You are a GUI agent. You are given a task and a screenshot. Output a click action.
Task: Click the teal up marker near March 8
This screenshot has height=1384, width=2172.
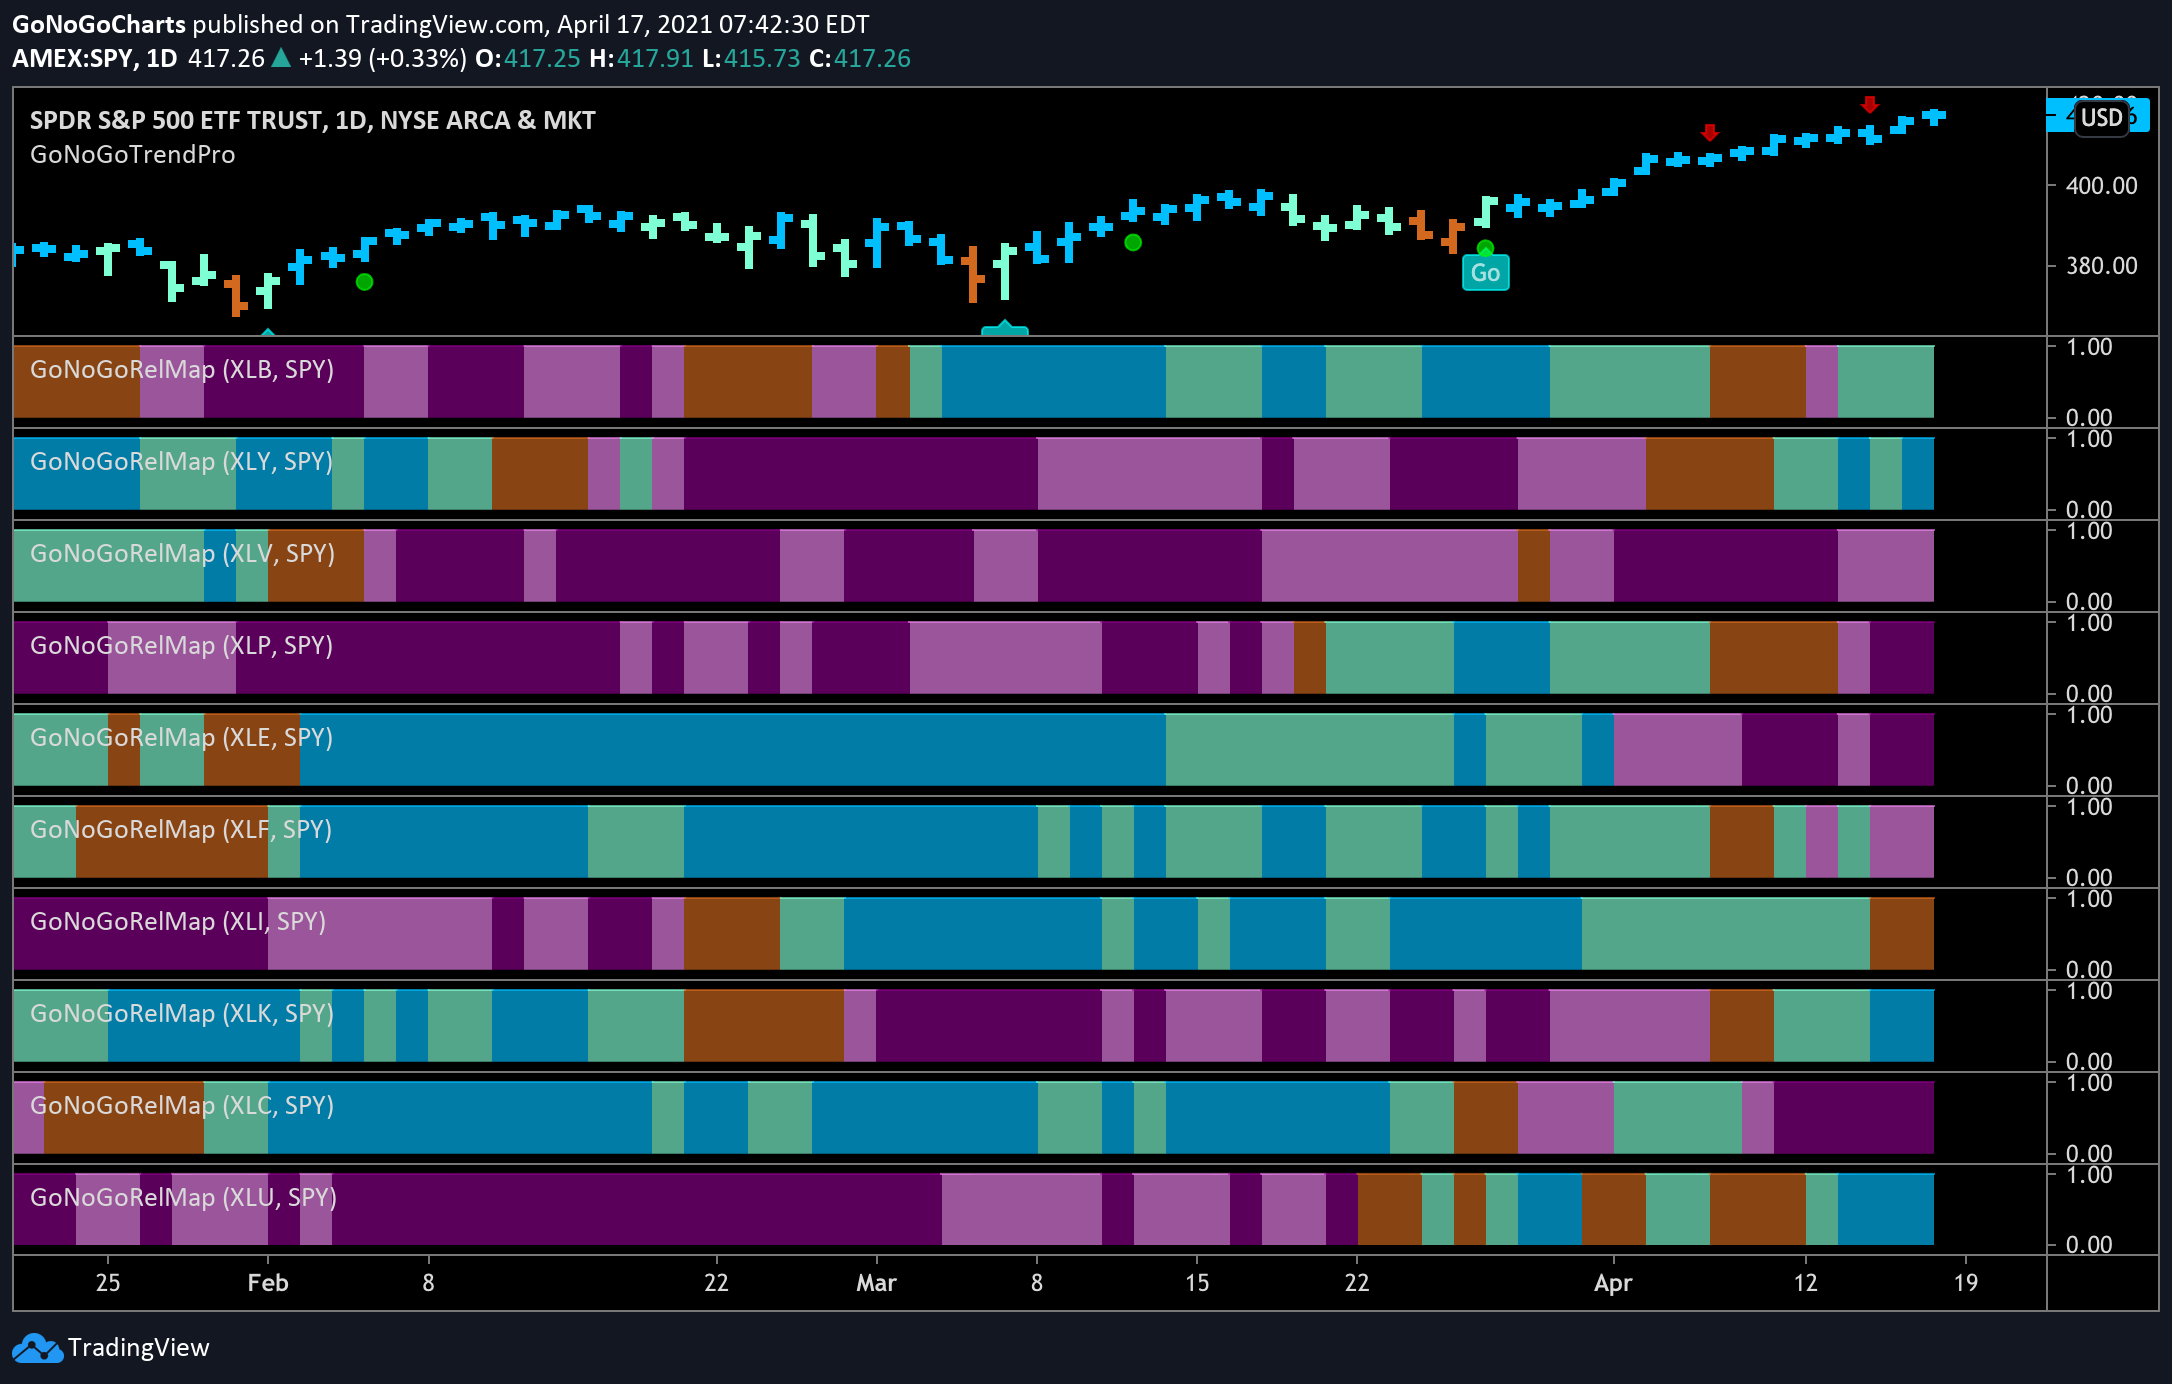1005,328
